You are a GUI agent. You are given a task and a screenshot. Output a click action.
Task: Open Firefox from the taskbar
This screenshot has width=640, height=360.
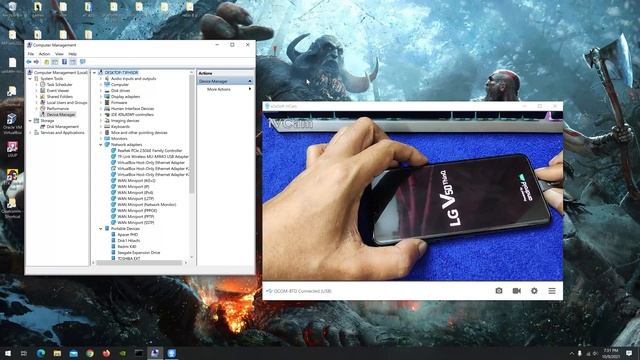(106, 353)
